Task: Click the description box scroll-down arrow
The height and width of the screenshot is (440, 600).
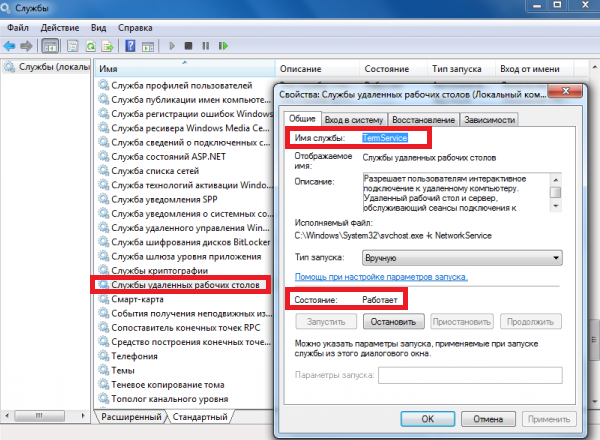Action: pos(556,206)
